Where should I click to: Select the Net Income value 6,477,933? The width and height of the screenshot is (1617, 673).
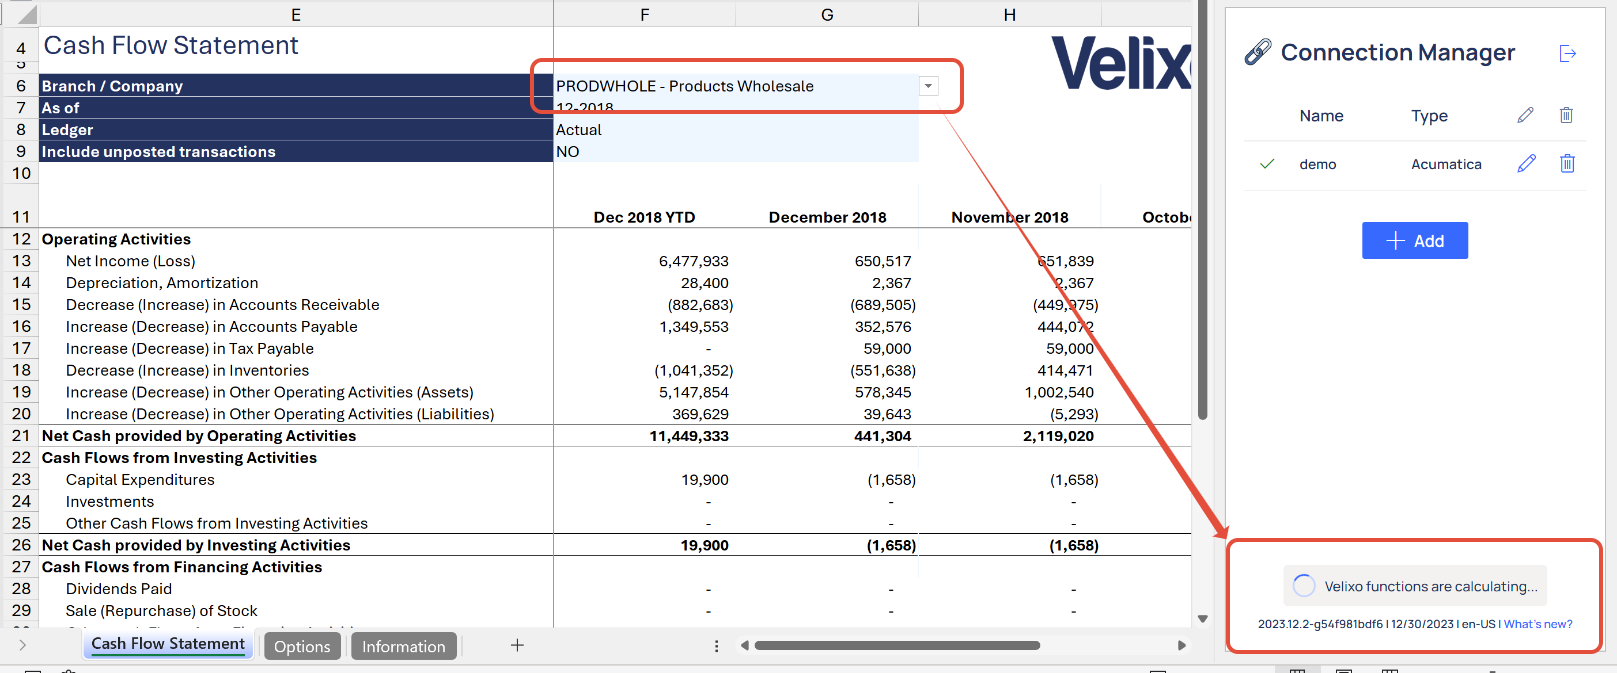pyautogui.click(x=693, y=261)
